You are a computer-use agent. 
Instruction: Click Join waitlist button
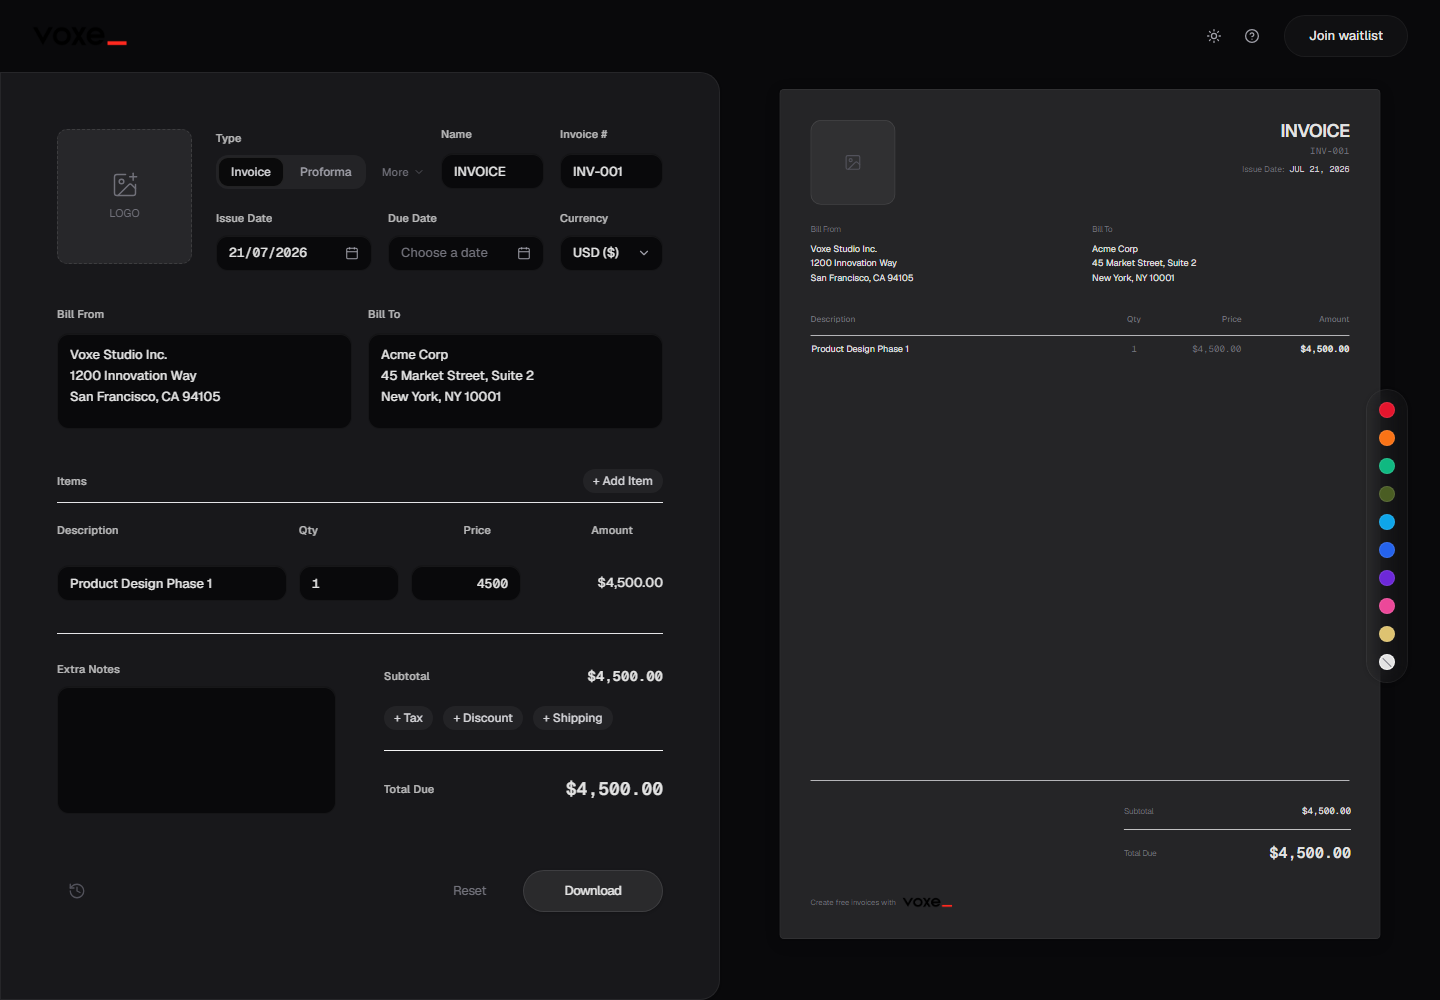(x=1346, y=36)
